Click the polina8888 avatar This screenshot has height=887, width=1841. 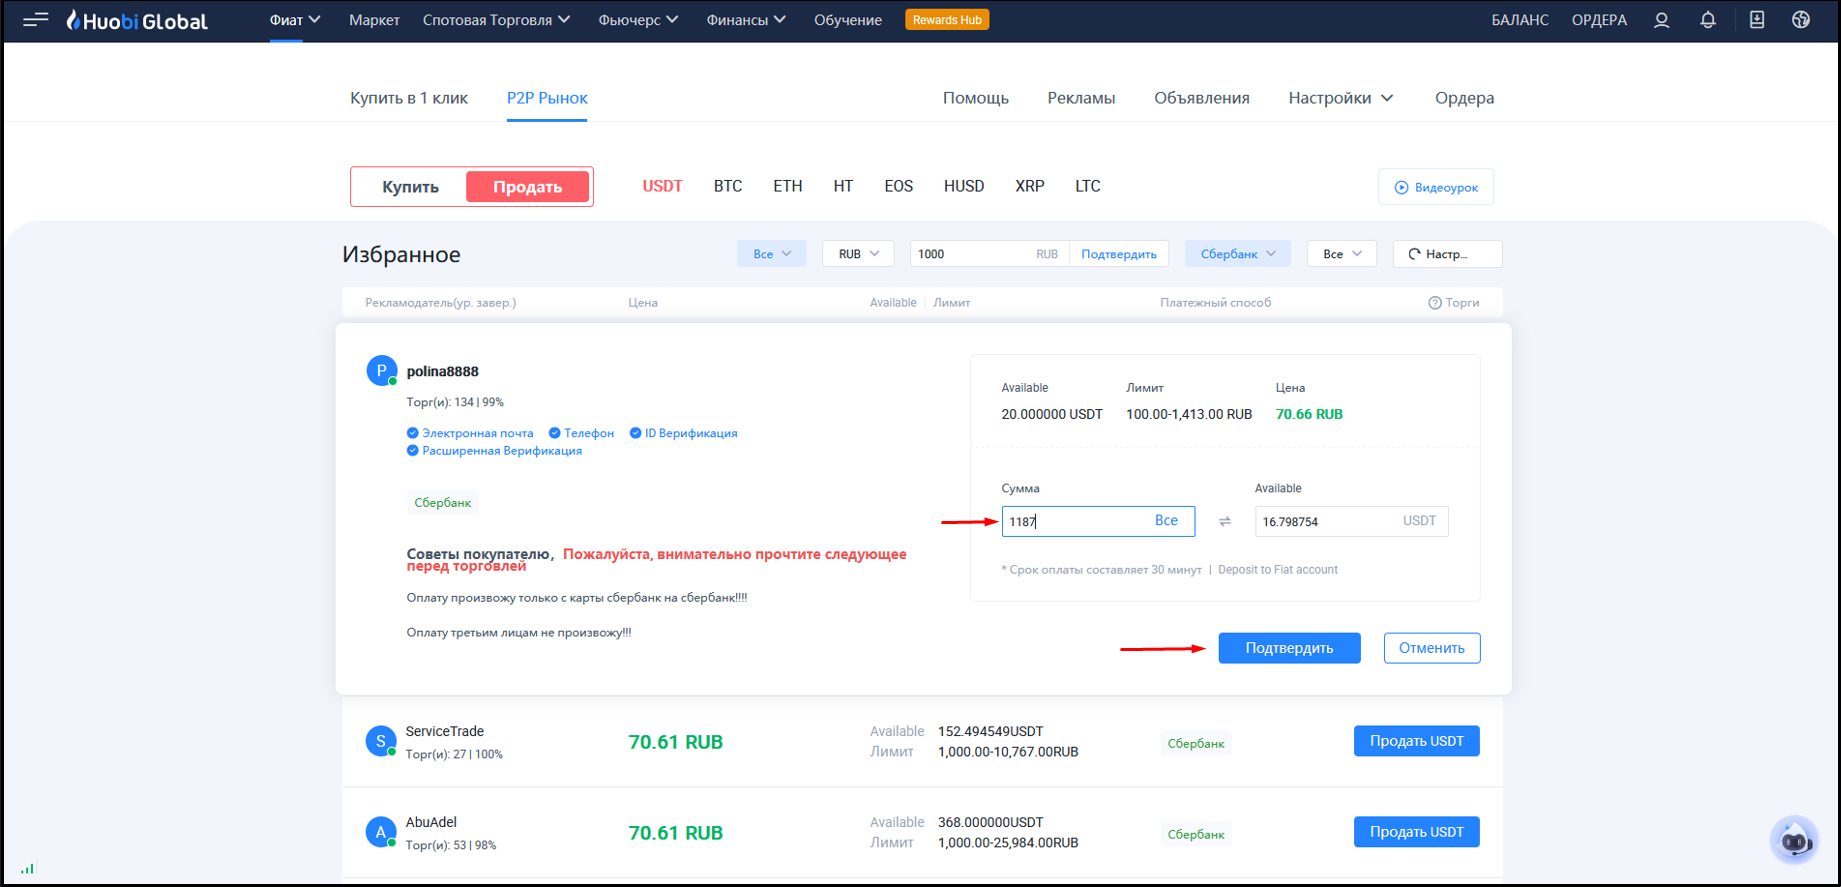(x=381, y=371)
